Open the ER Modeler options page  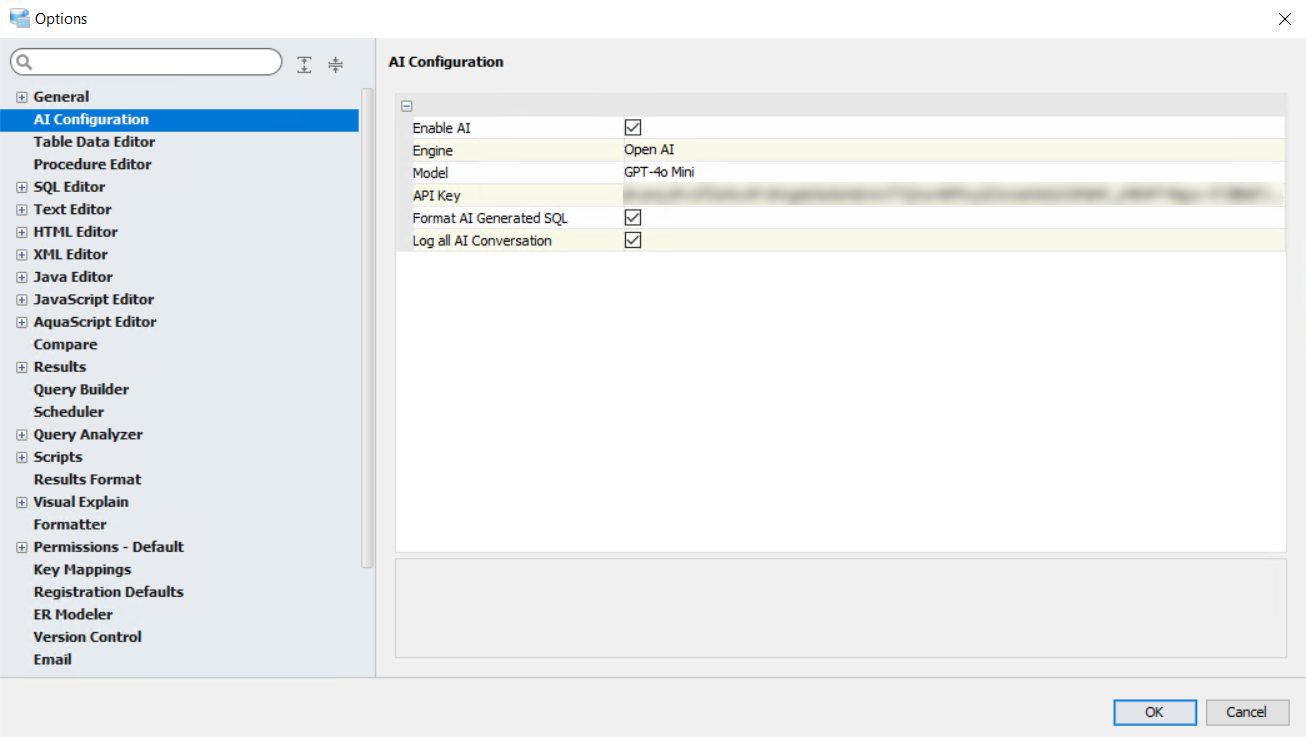tap(73, 614)
